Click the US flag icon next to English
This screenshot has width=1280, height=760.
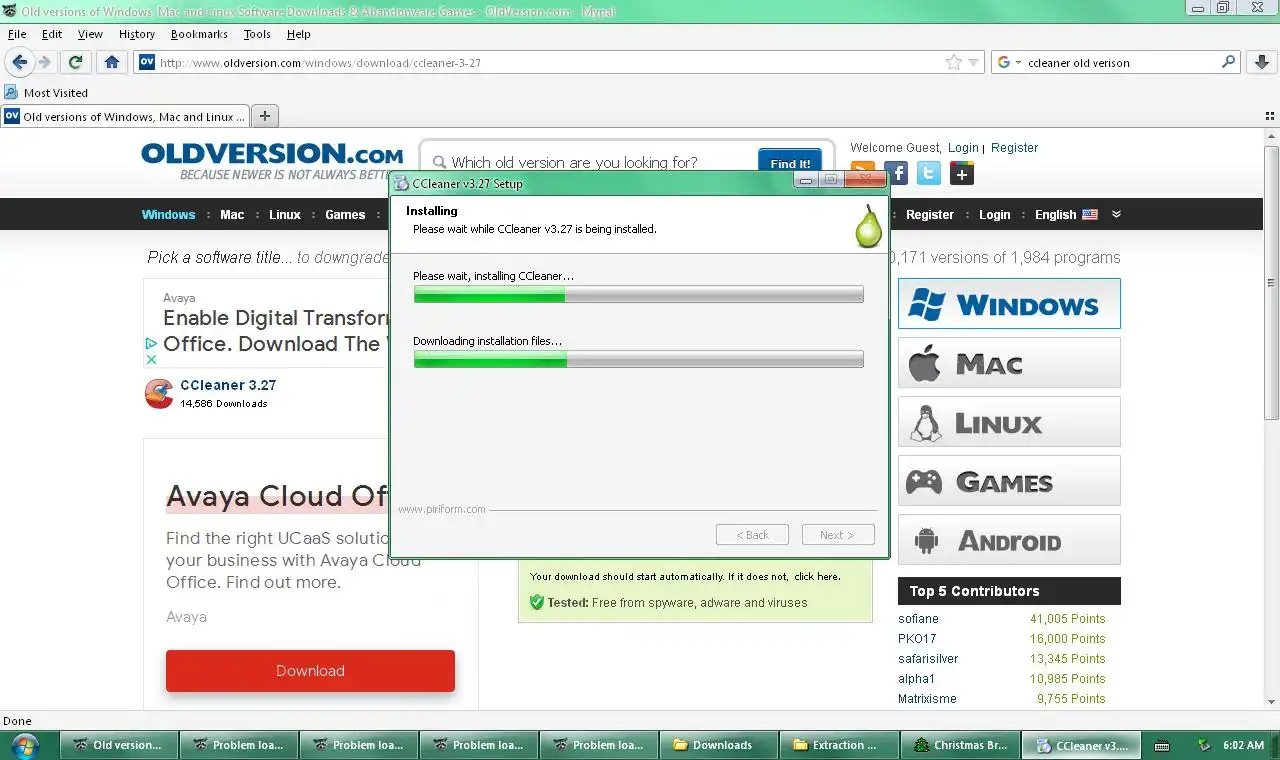pyautogui.click(x=1090, y=214)
